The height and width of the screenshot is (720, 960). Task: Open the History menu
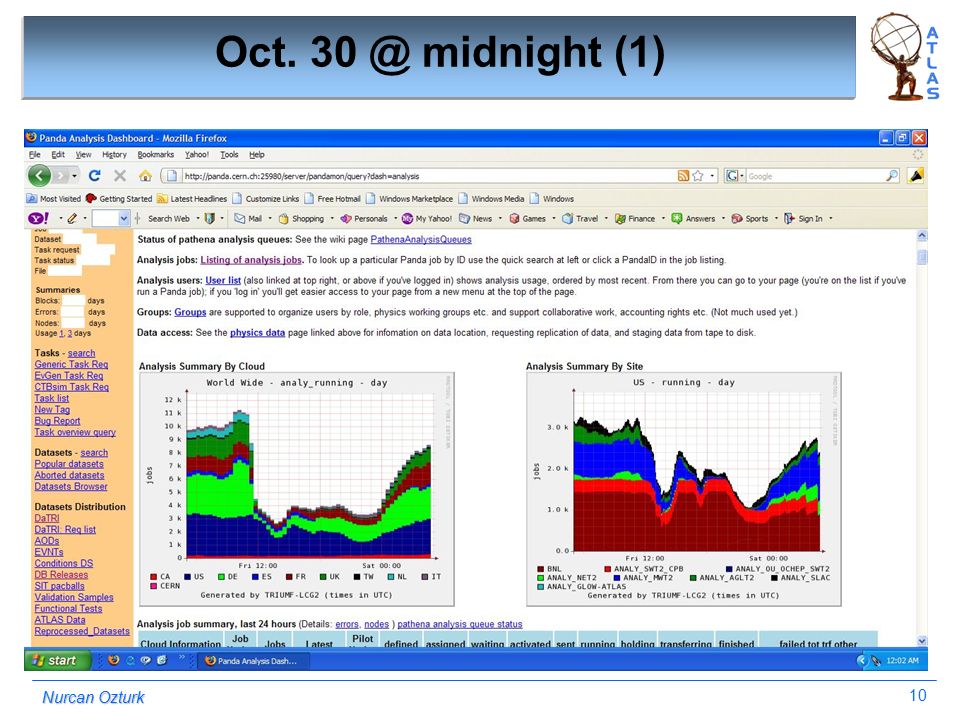114,155
